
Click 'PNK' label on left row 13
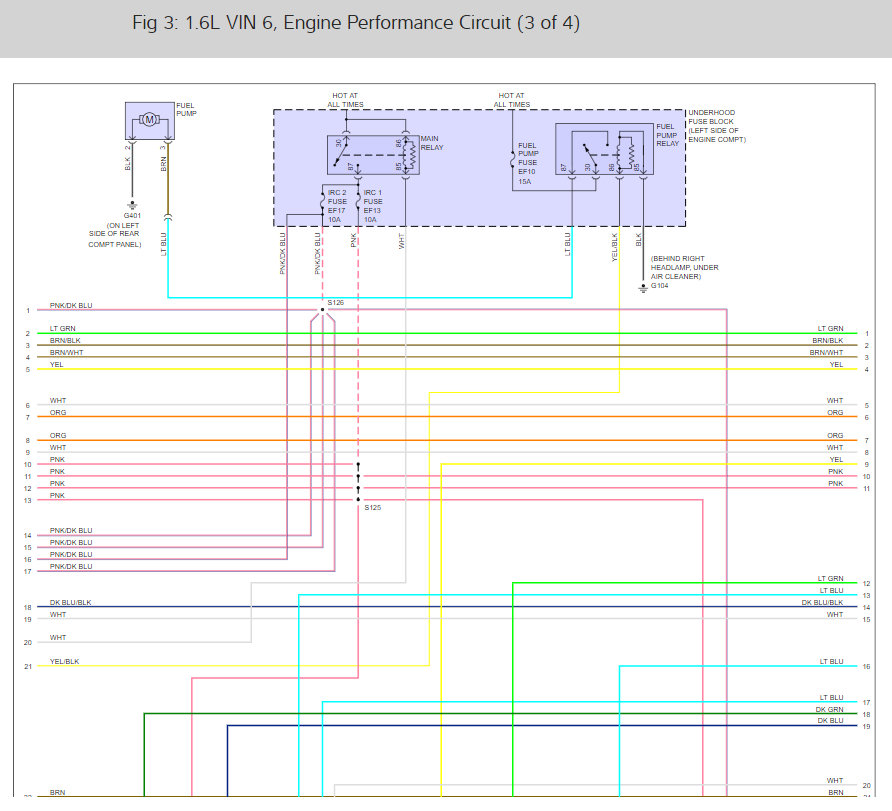click(x=57, y=495)
